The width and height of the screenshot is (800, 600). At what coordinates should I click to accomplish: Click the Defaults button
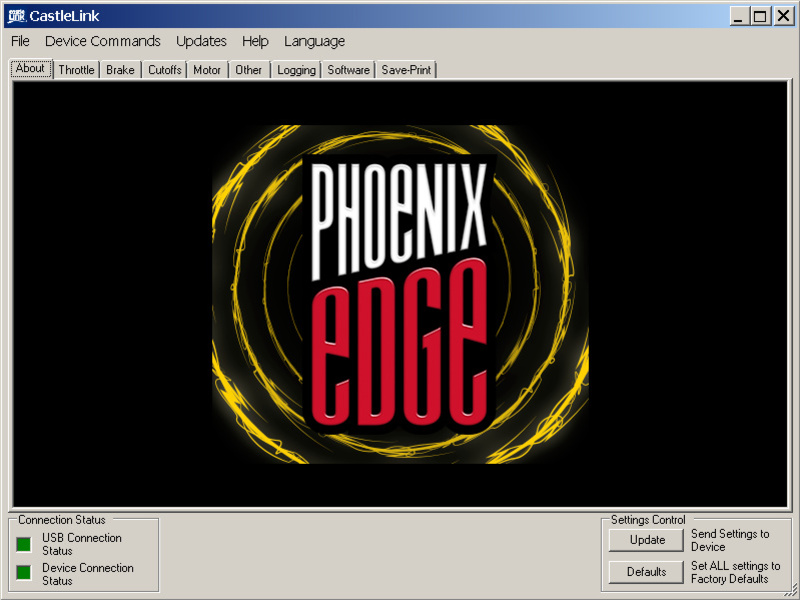(x=646, y=572)
